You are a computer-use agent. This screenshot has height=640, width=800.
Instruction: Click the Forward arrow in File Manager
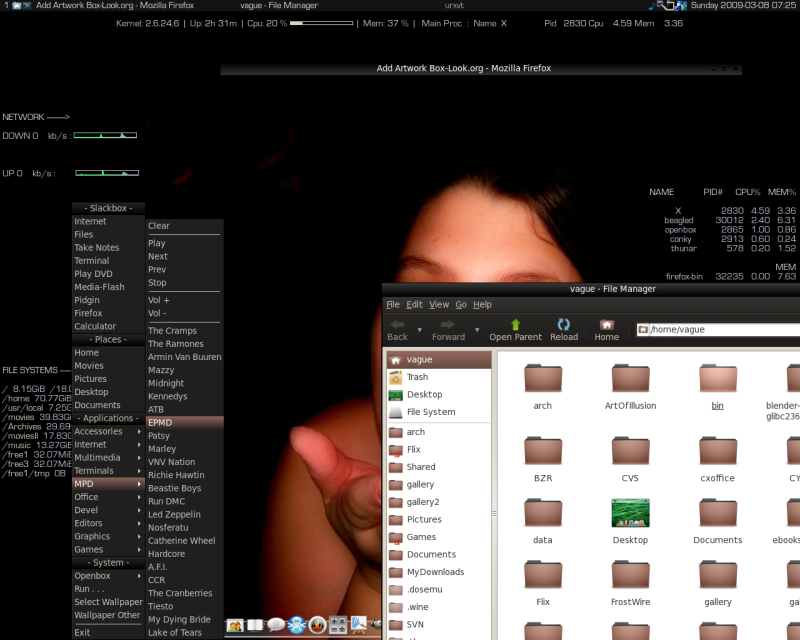447,325
